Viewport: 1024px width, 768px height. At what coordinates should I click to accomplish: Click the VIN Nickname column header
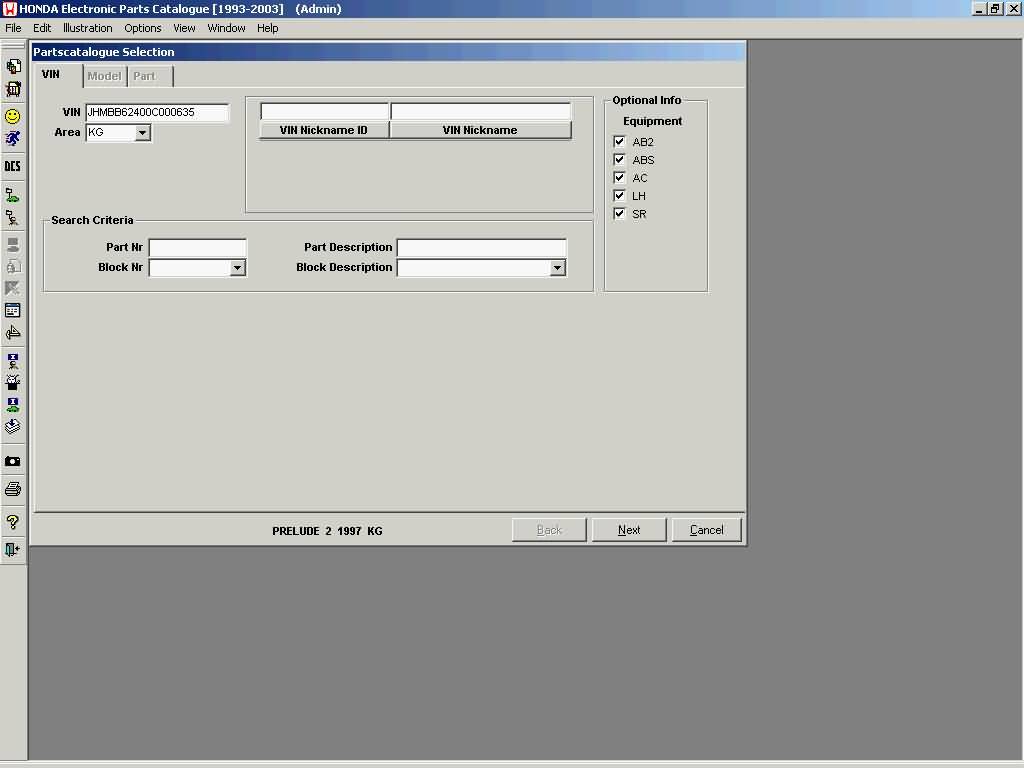pos(480,130)
